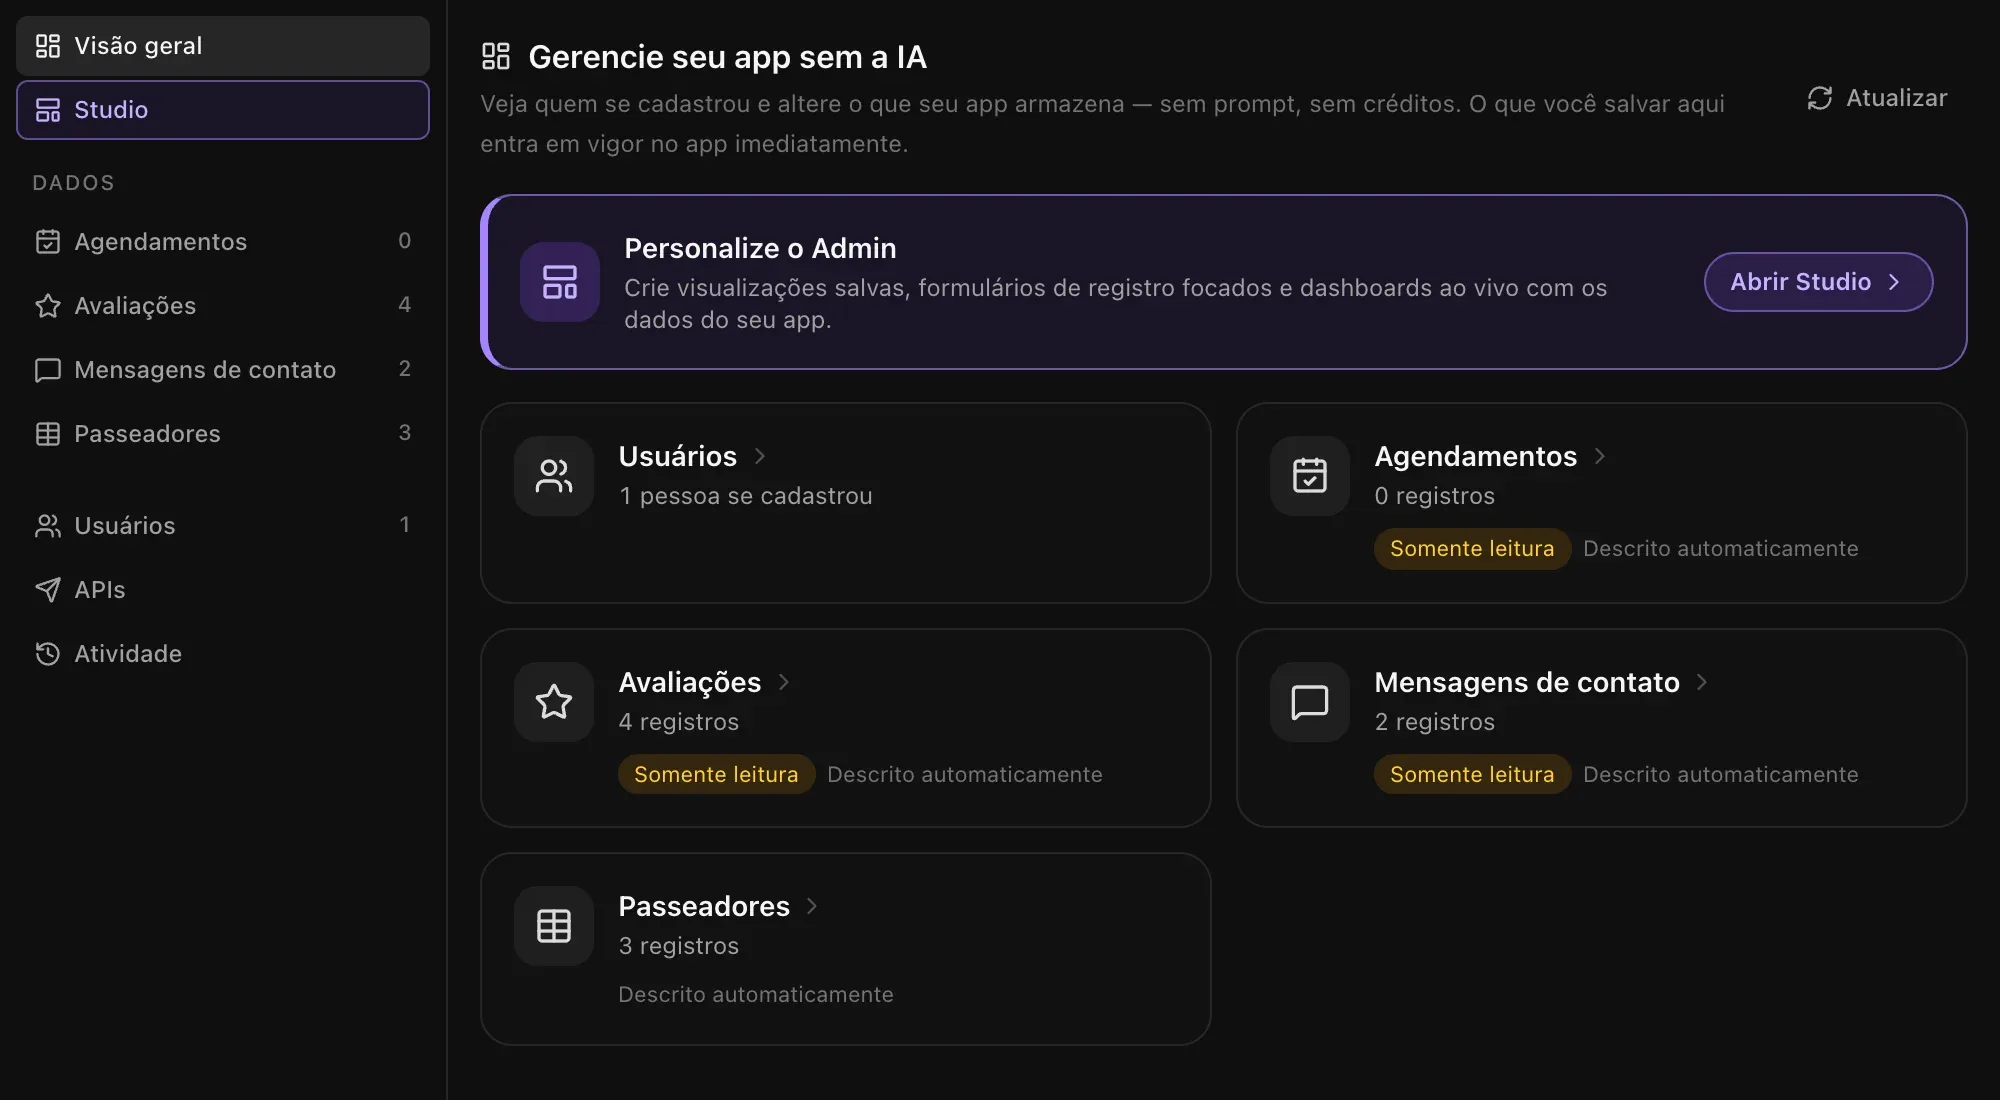
Task: Click the Atualizar button
Action: pos(1877,98)
